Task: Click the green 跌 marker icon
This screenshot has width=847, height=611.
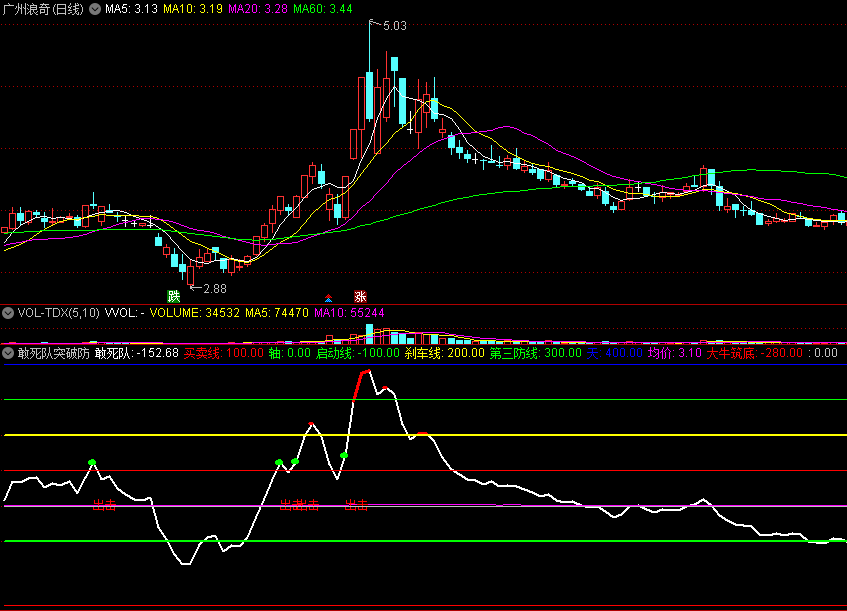Action: click(x=173, y=296)
